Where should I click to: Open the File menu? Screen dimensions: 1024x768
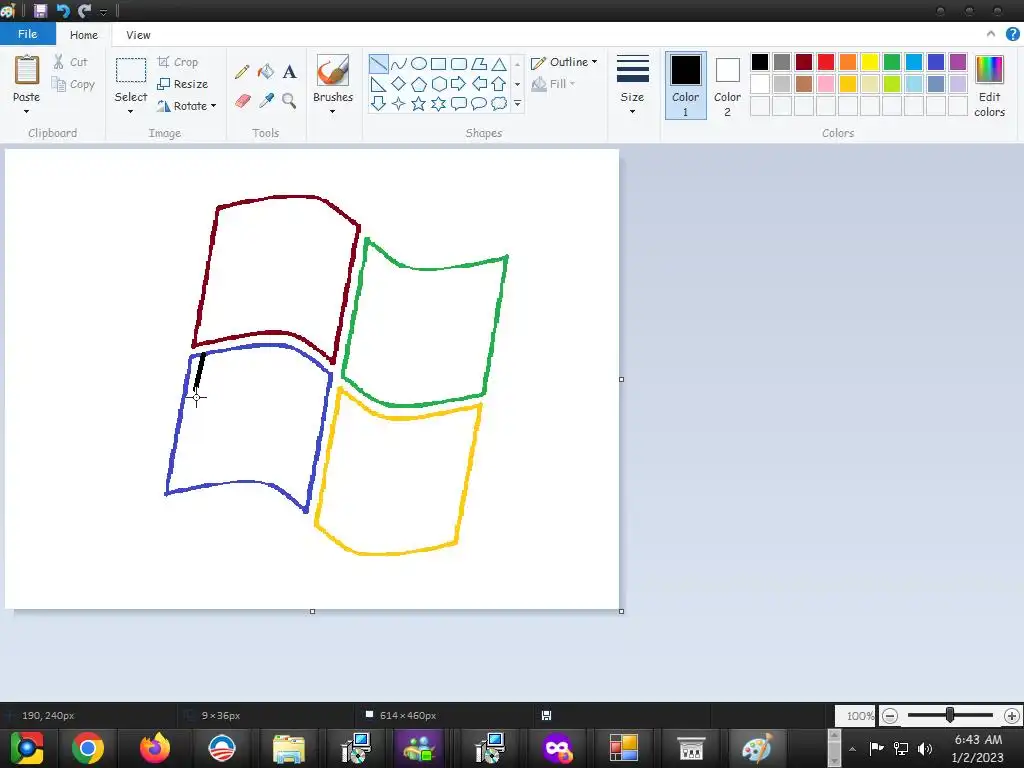27,34
